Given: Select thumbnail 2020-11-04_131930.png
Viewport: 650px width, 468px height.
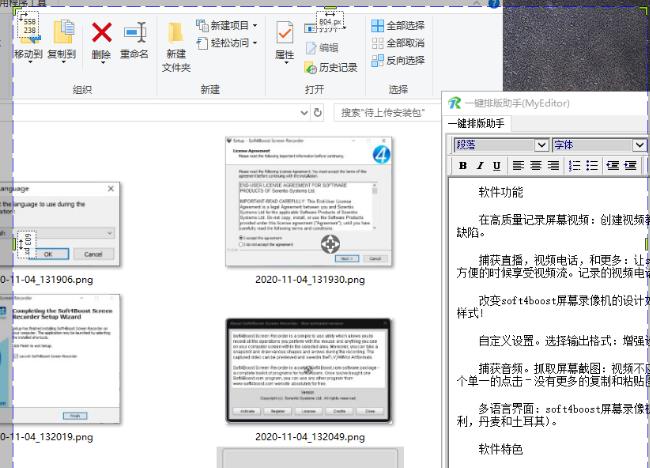Looking at the screenshot, I should [309, 201].
